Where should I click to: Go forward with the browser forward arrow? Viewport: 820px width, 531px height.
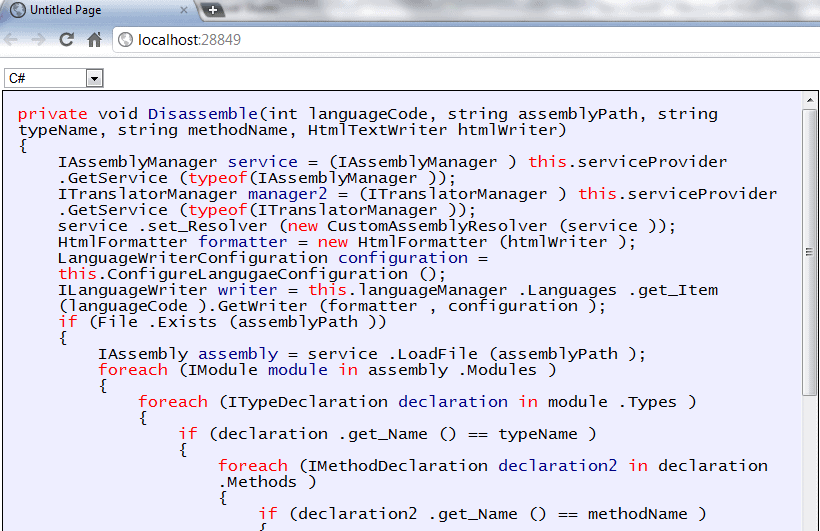[38, 40]
